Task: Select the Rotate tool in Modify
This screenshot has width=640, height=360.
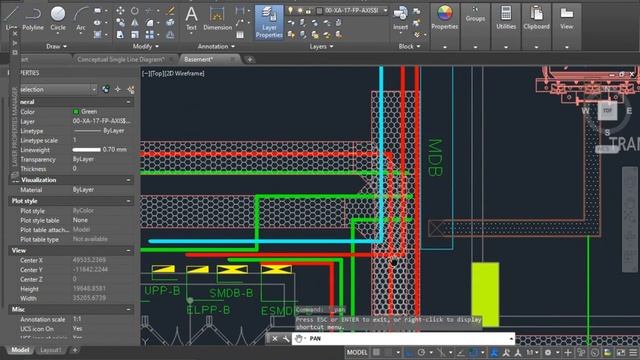Action: click(135, 11)
